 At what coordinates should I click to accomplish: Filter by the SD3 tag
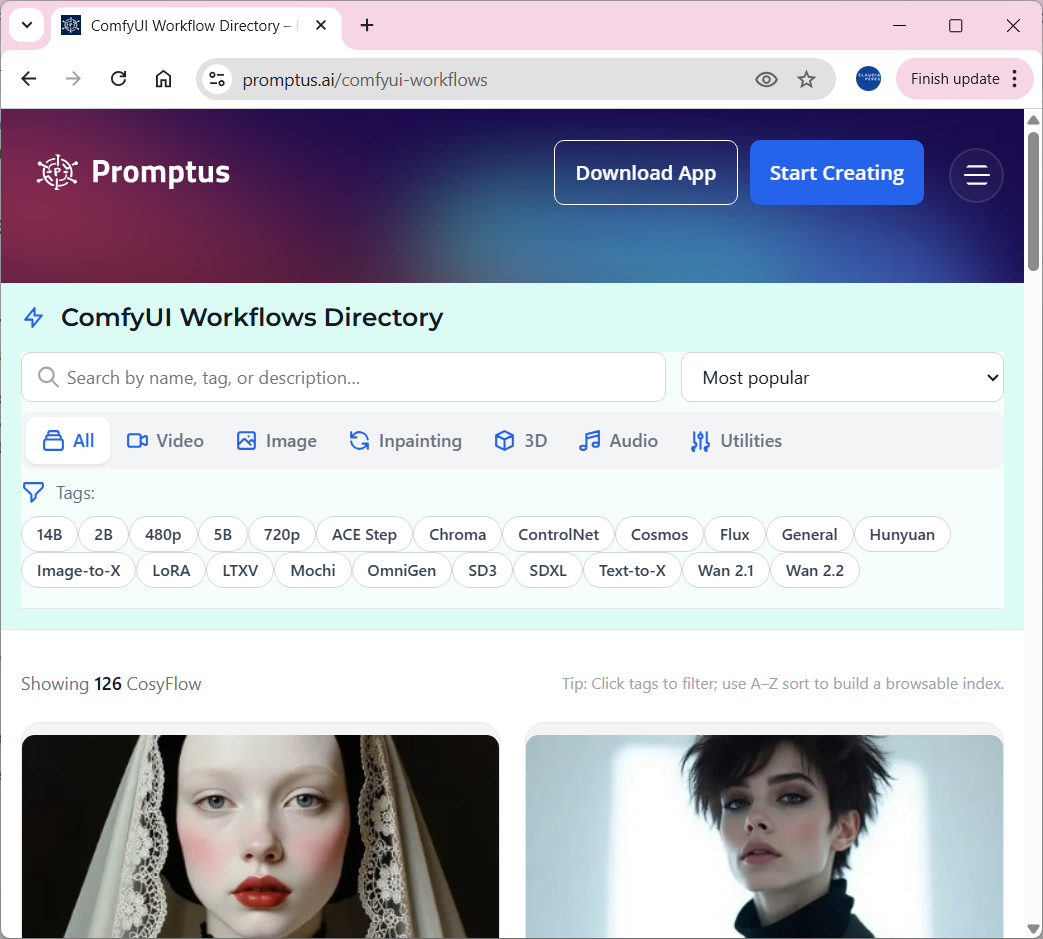[482, 570]
